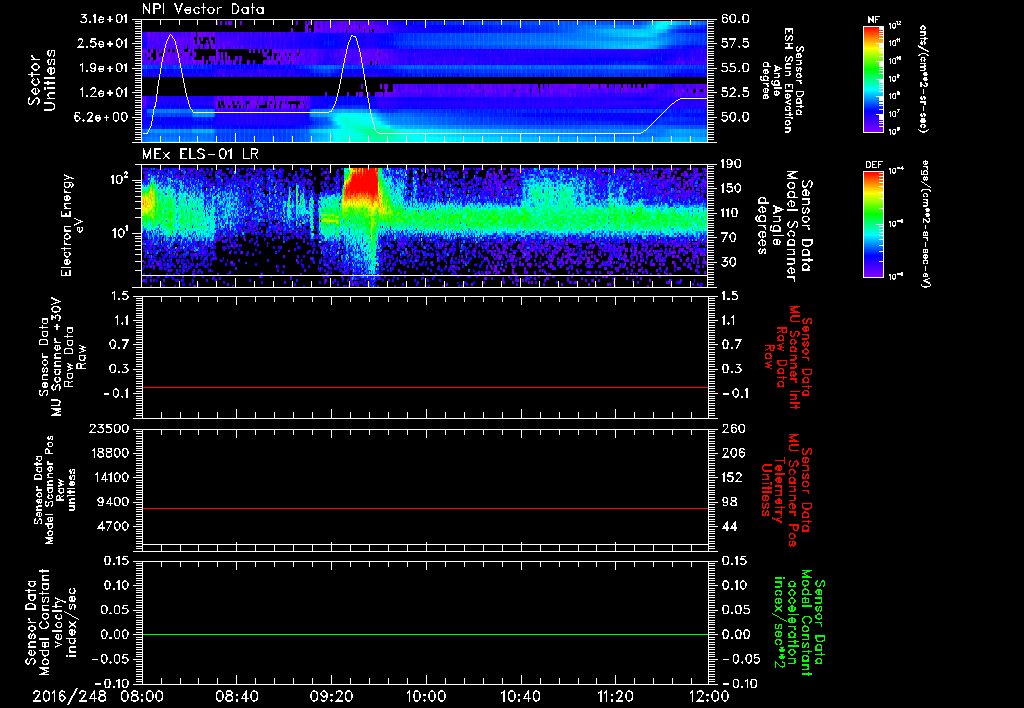Click the 190 scanner angle tick value
1024x708 pixels.
pyautogui.click(x=733, y=164)
